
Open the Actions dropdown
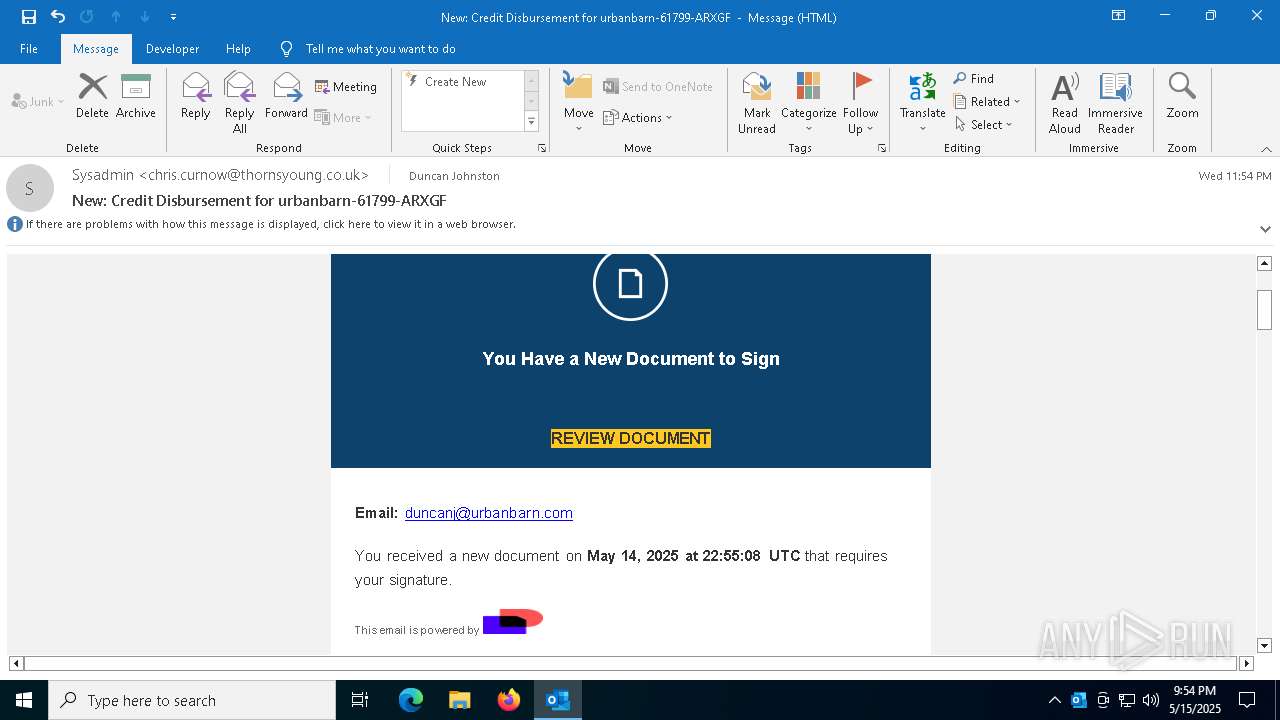[x=638, y=117]
